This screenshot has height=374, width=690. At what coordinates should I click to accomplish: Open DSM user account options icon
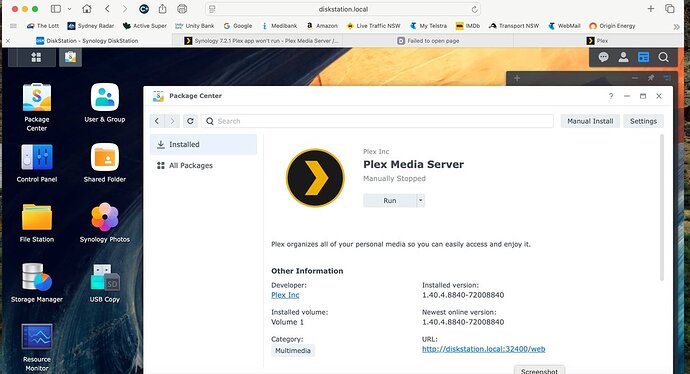pos(623,57)
